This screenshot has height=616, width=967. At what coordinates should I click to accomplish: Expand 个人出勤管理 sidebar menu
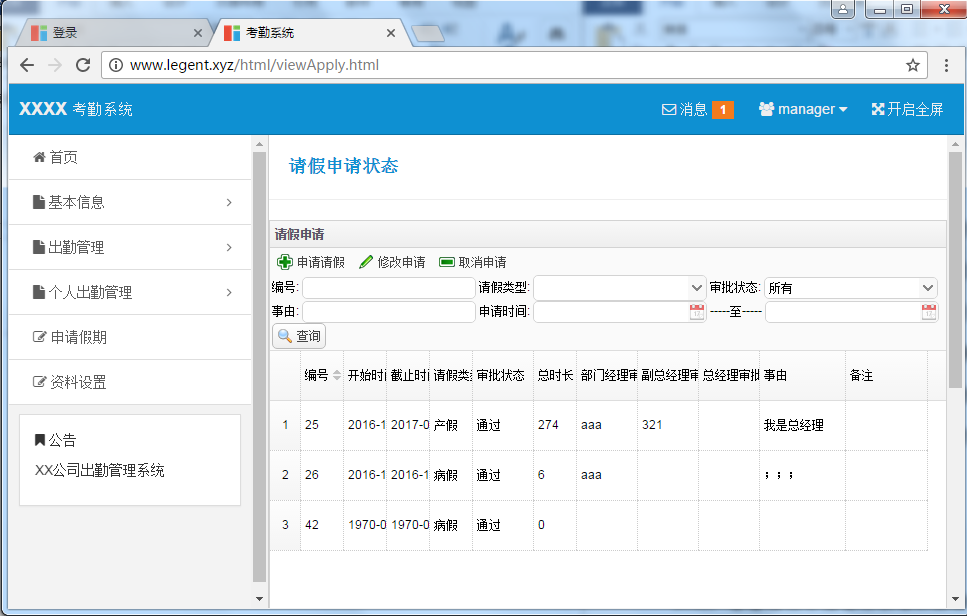click(130, 292)
